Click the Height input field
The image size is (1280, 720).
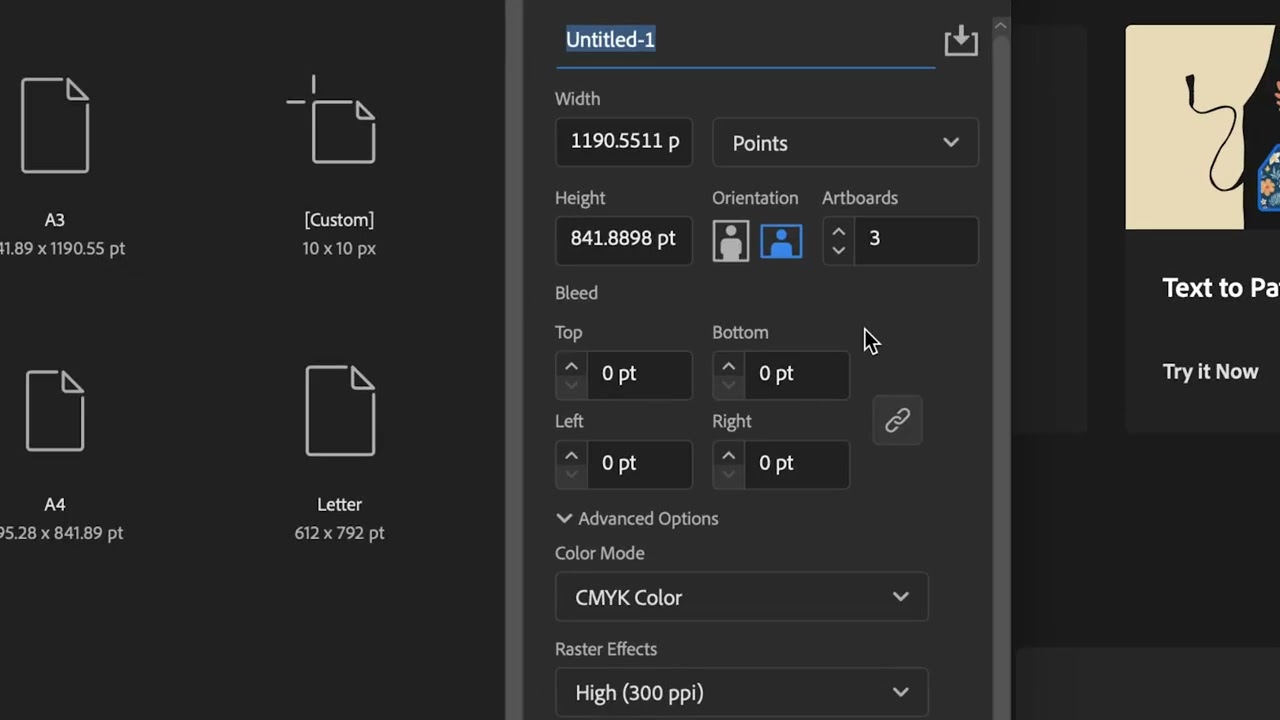point(624,239)
